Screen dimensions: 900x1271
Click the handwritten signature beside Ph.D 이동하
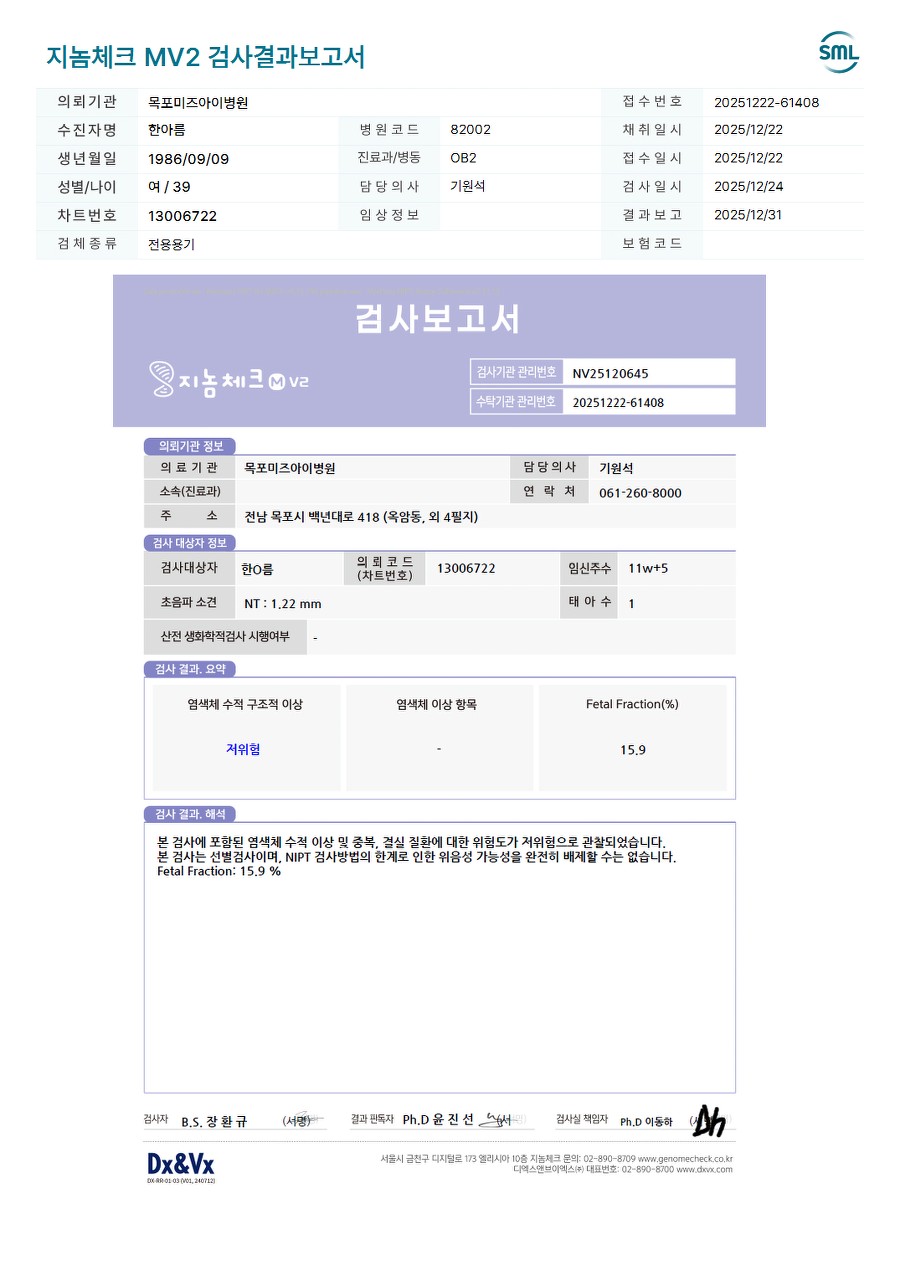click(x=710, y=1121)
